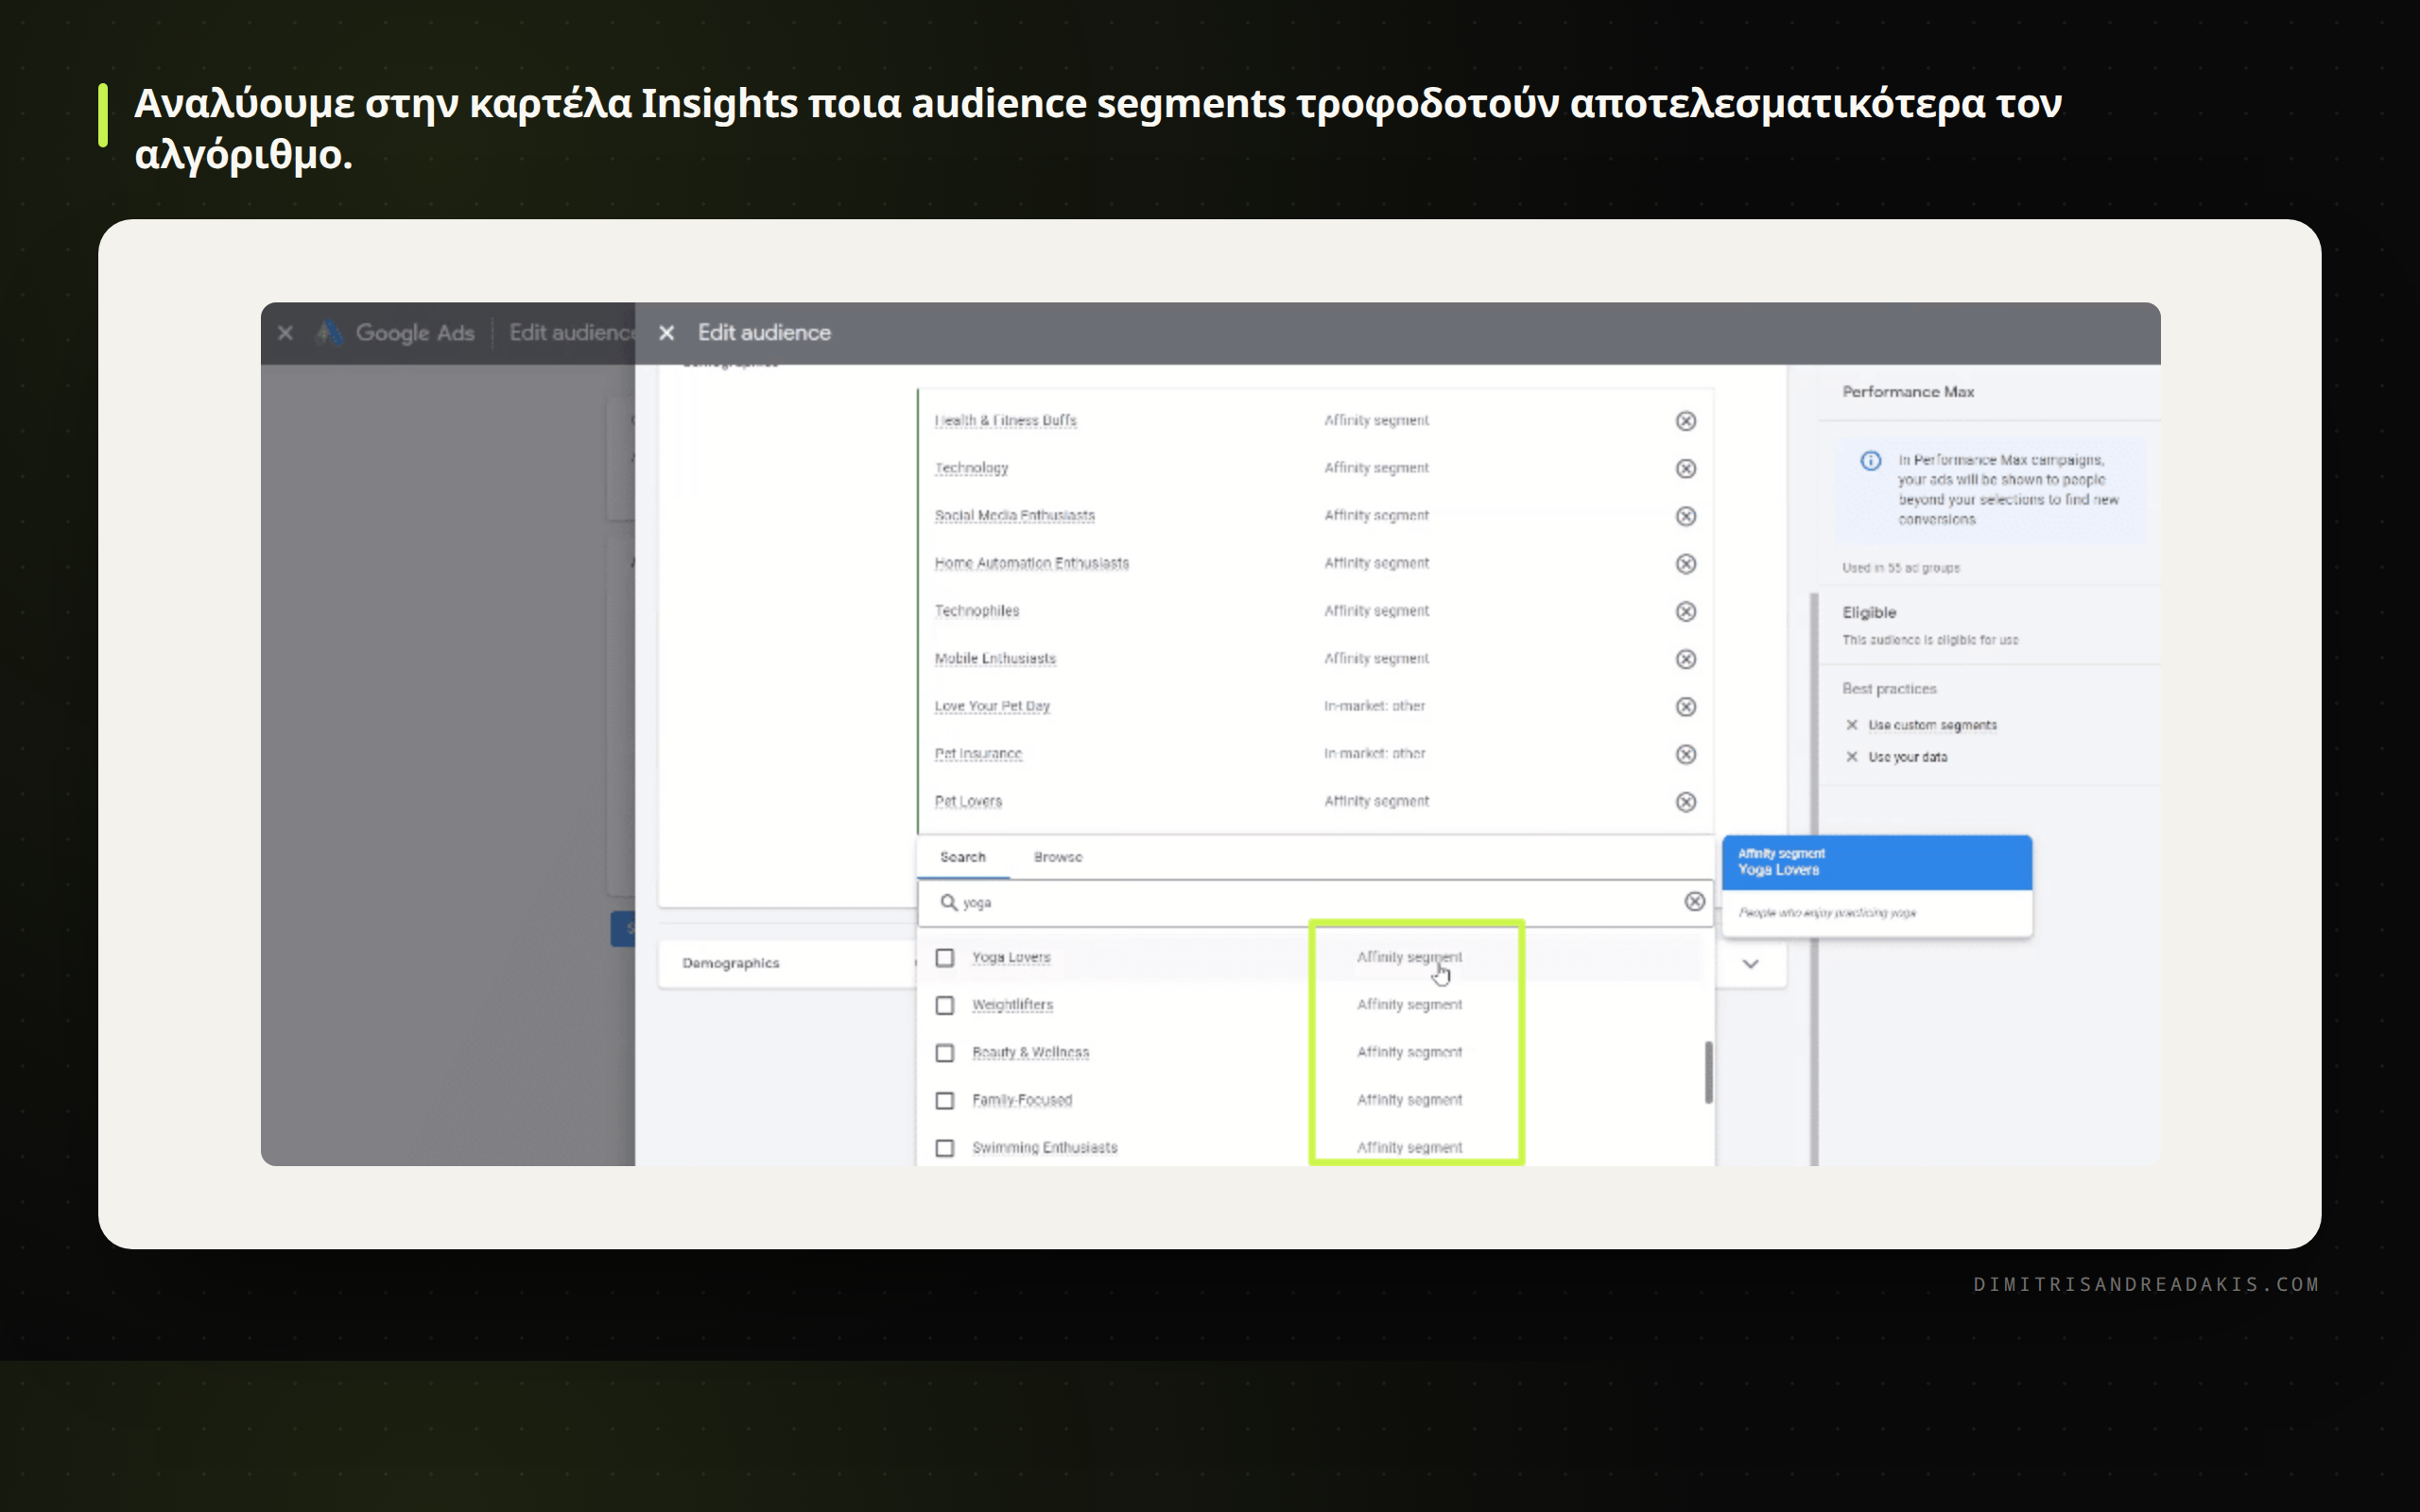Click the X beside Use custom segments
This screenshot has width=2420, height=1512.
[x=1851, y=725]
